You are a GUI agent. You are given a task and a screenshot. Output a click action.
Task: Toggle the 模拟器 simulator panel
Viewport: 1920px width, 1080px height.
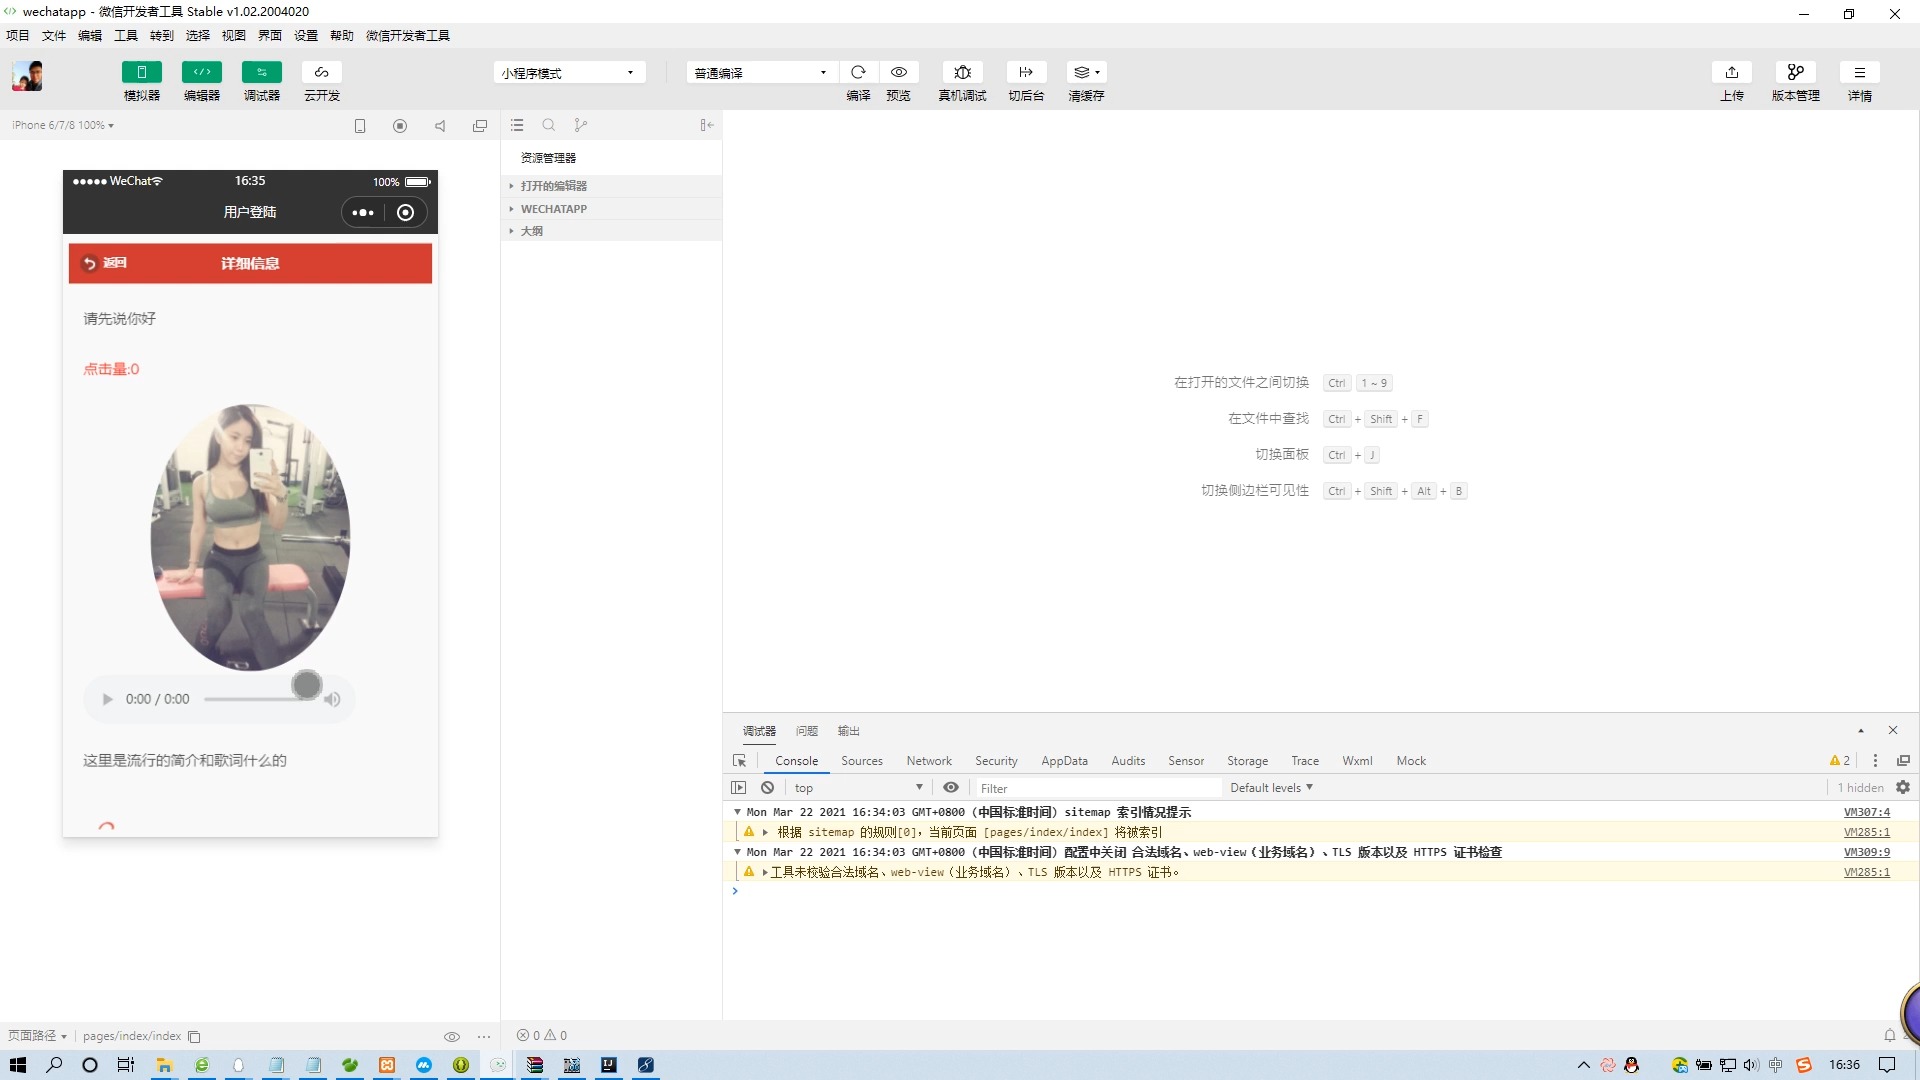tap(142, 72)
